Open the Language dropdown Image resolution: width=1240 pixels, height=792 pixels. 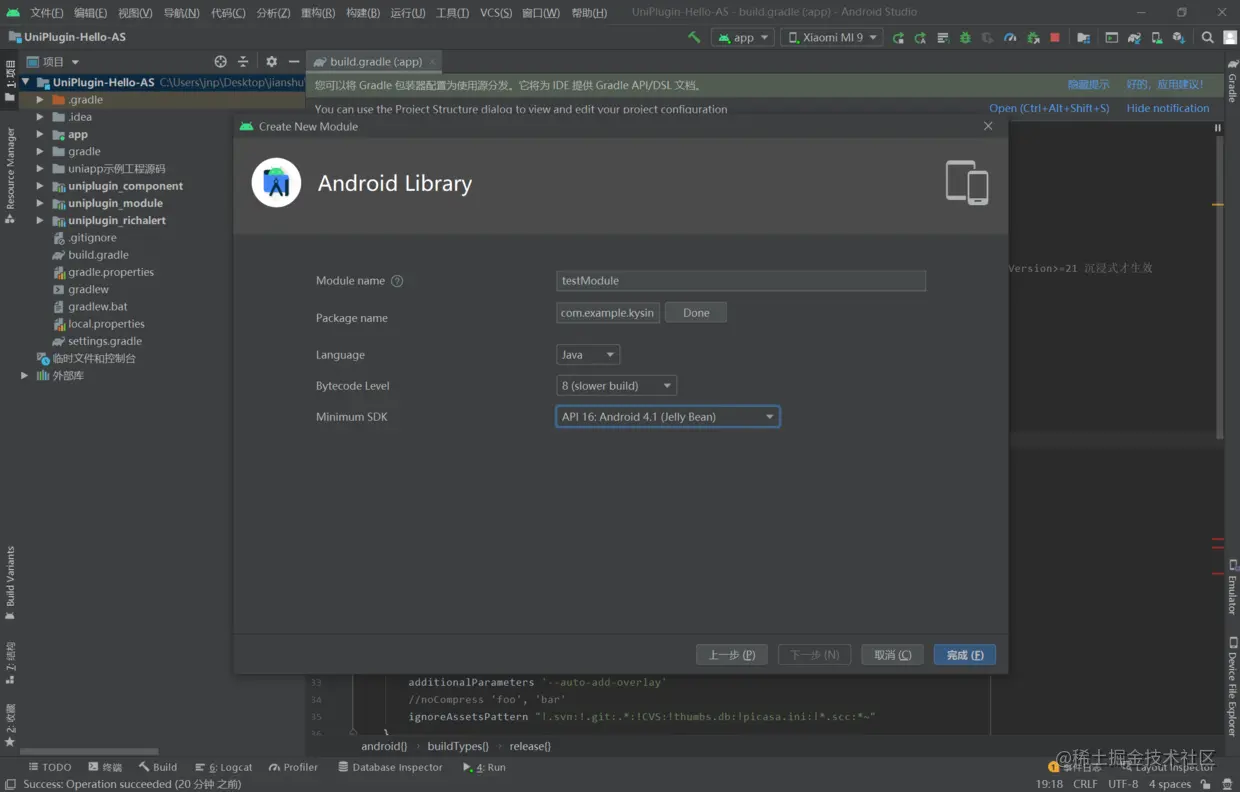coord(588,355)
